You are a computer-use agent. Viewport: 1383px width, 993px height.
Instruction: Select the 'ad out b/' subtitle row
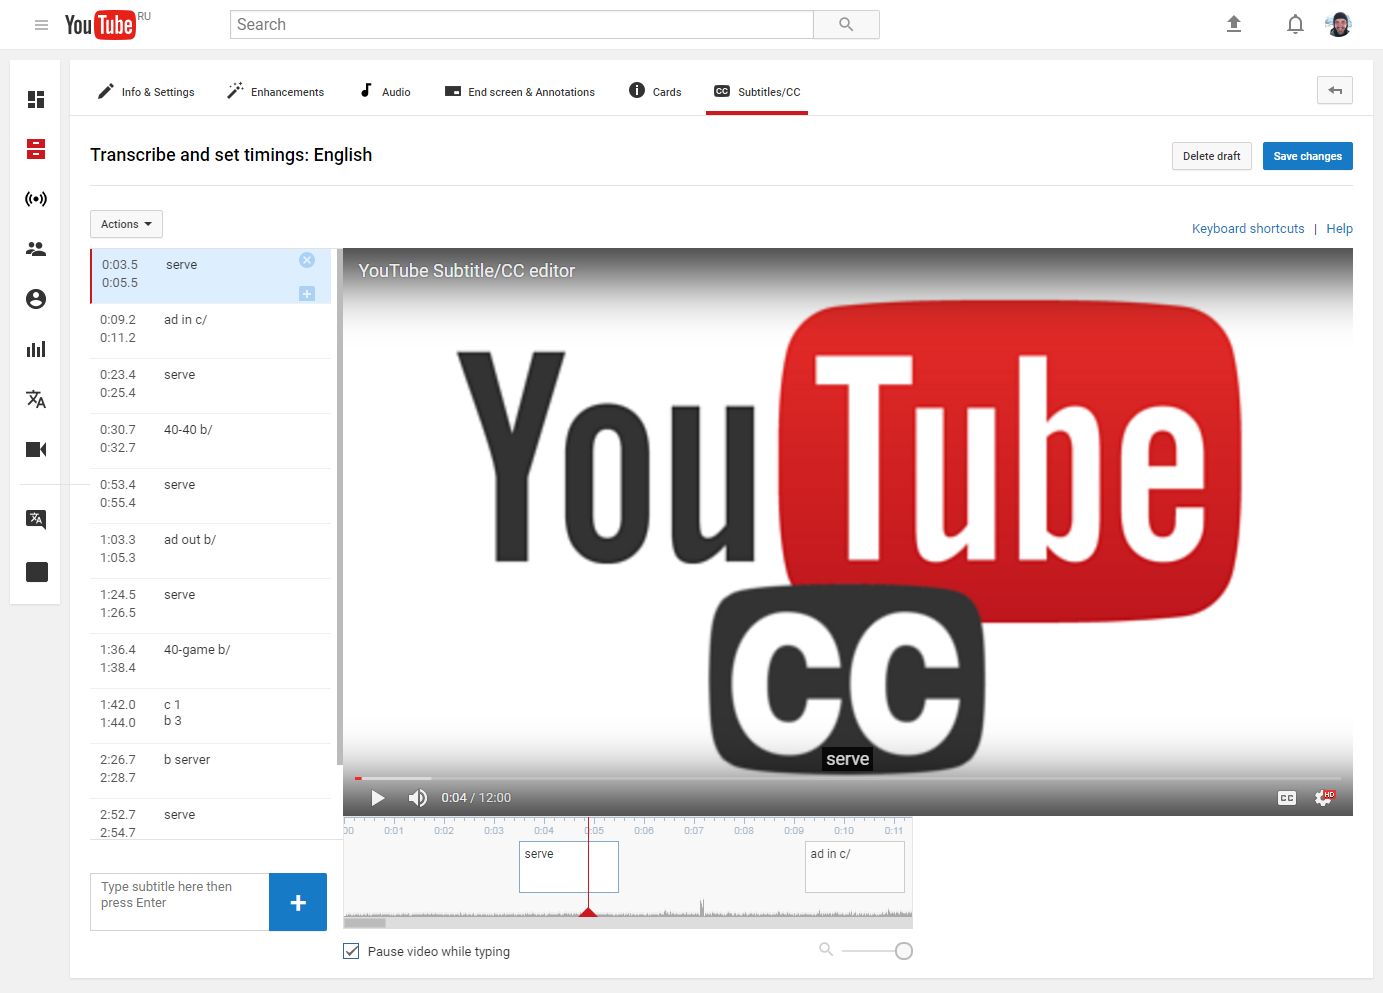point(210,549)
